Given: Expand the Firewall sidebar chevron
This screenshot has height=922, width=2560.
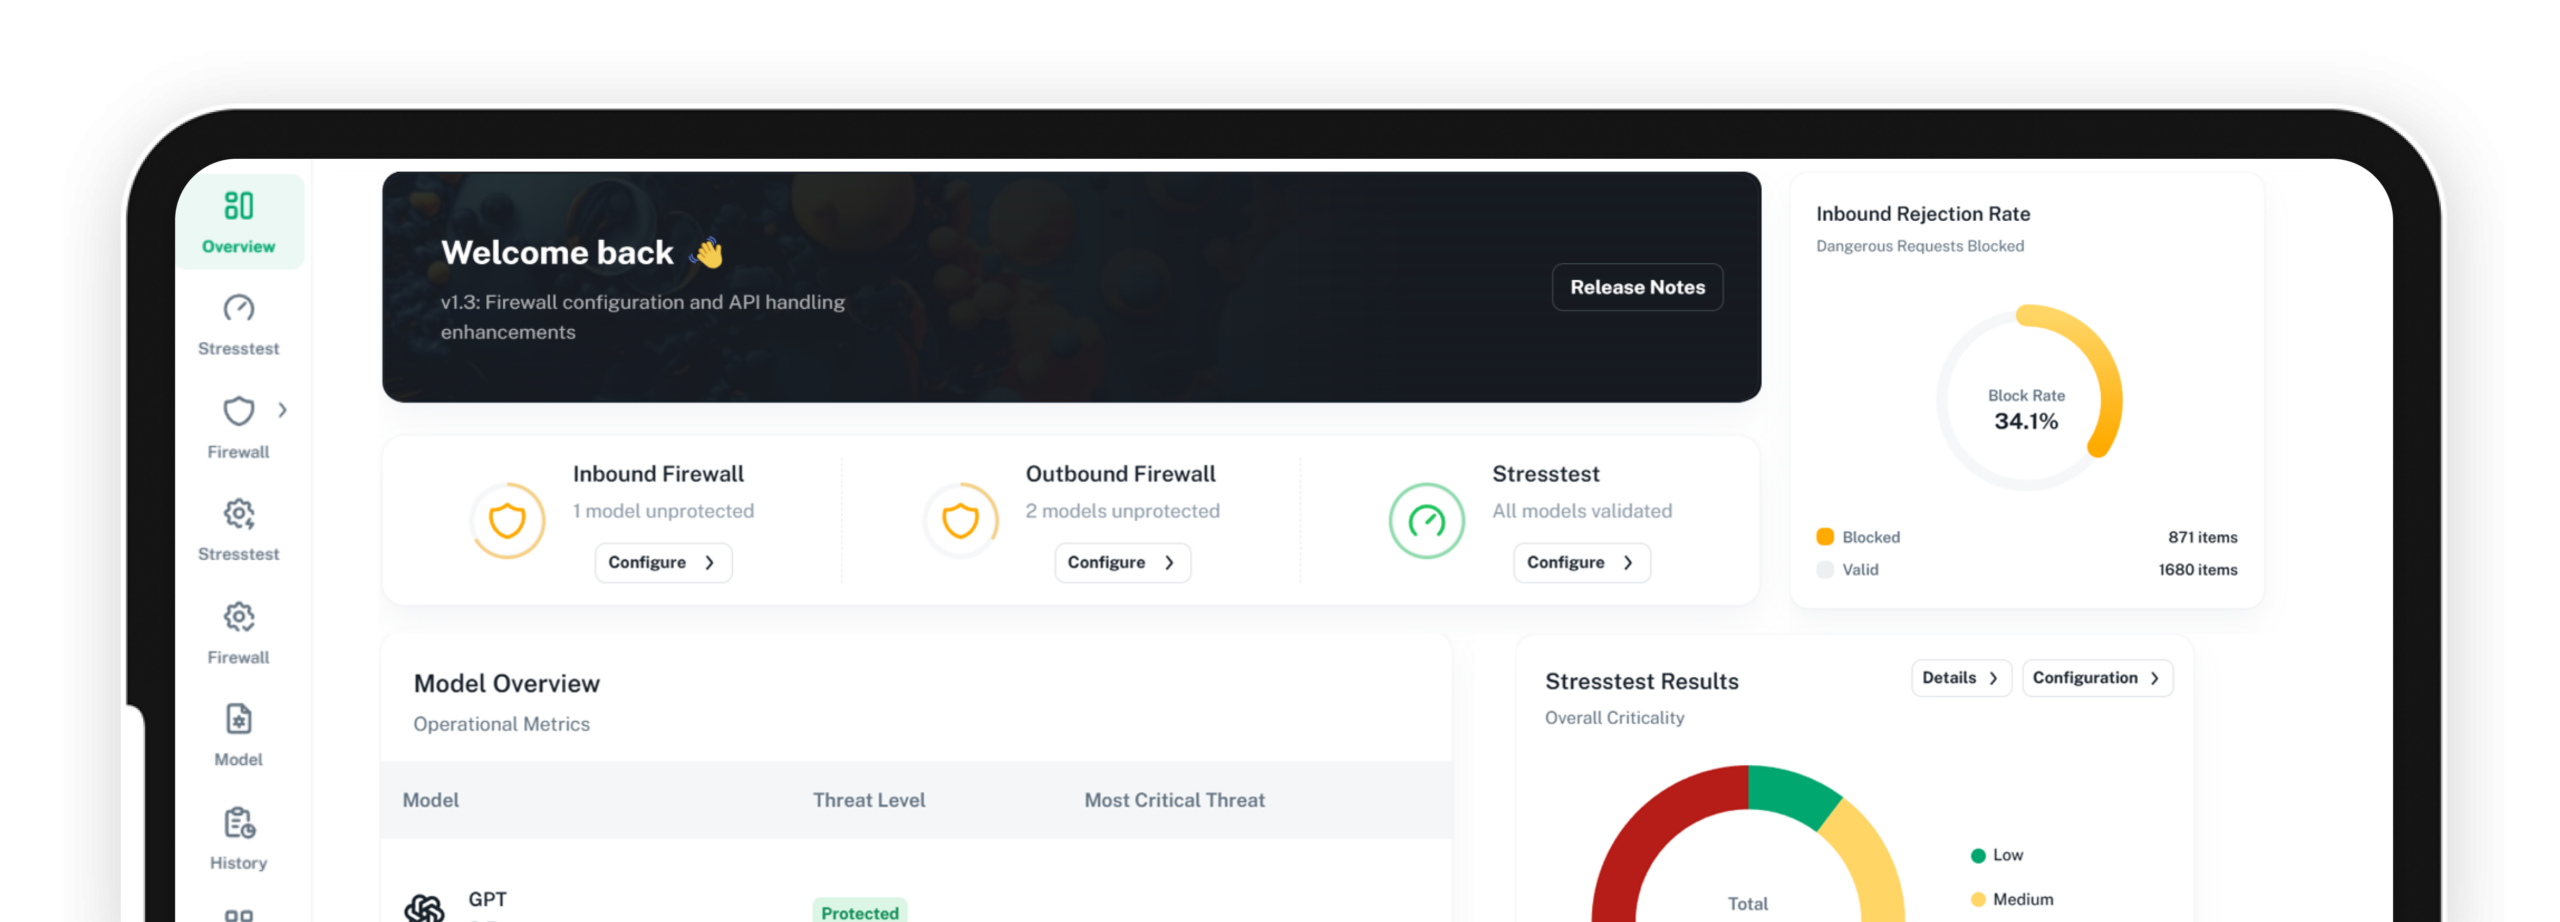Looking at the screenshot, I should tap(285, 411).
